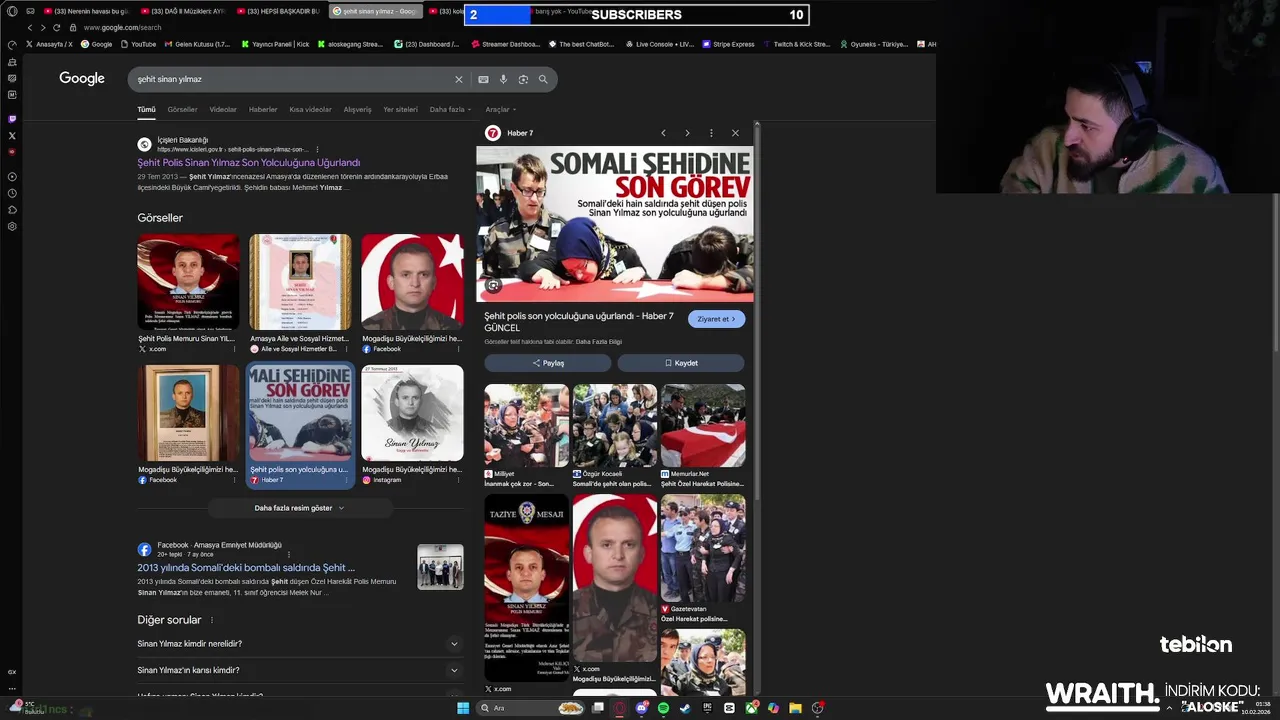Switch to the 'Haberler' tab
This screenshot has height=720, width=1280.
point(263,110)
